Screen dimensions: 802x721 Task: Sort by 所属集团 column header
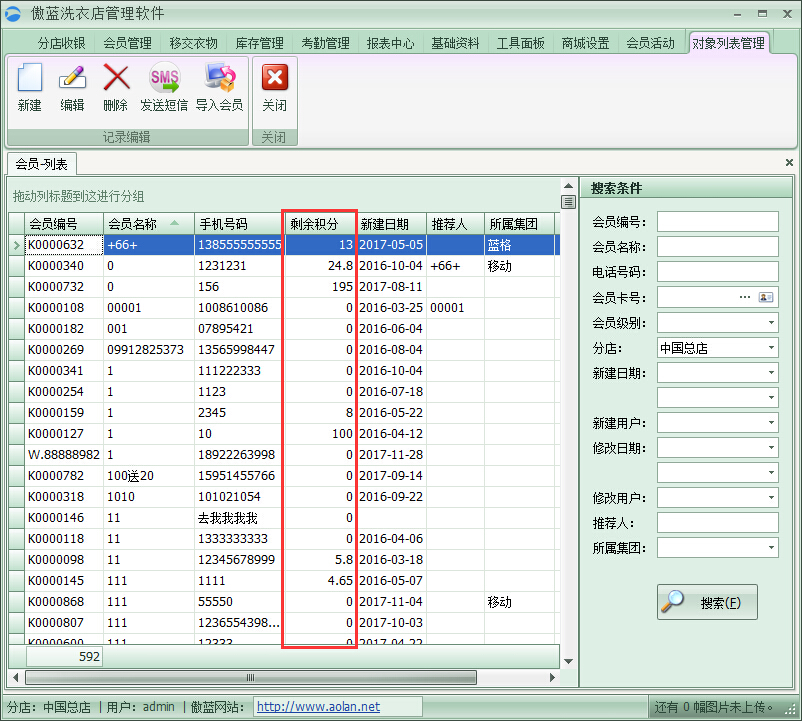click(519, 223)
